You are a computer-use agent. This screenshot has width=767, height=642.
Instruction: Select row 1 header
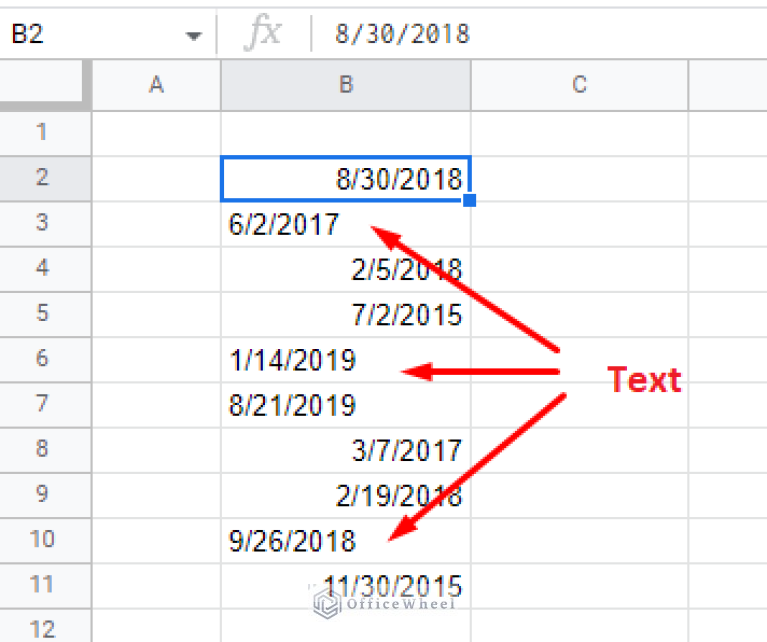(x=42, y=132)
